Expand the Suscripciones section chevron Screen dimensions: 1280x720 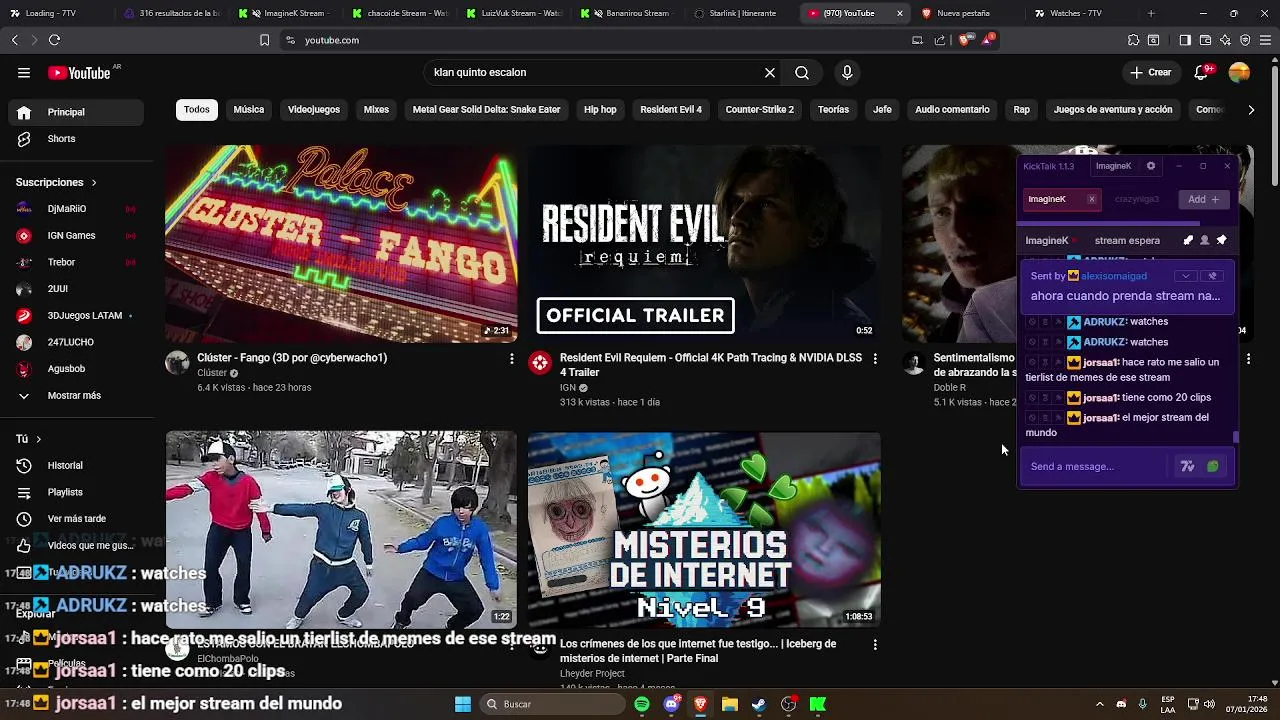pyautogui.click(x=94, y=183)
